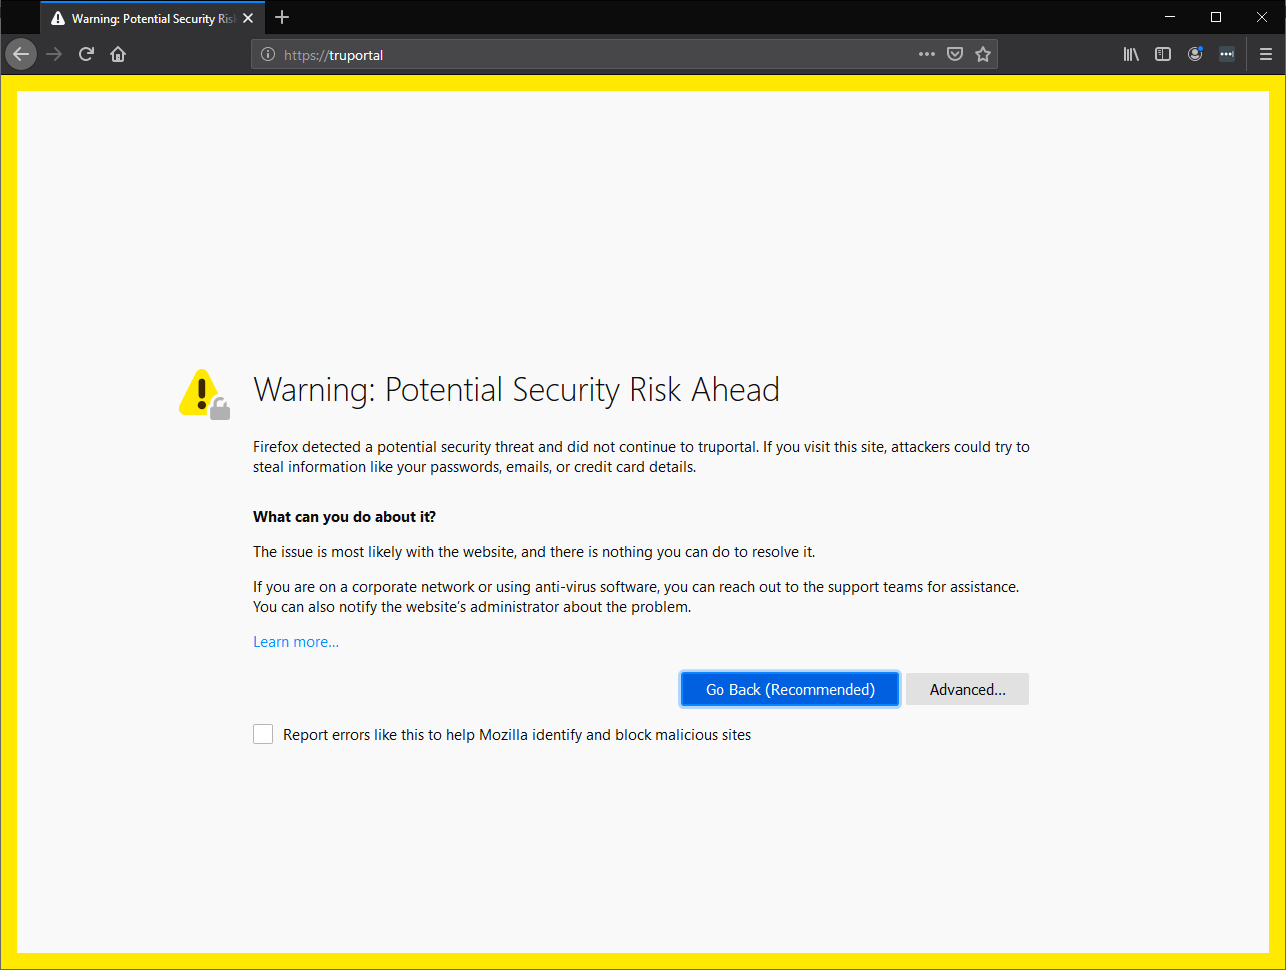Check the Report errors to Mozilla checkbox

pos(263,735)
